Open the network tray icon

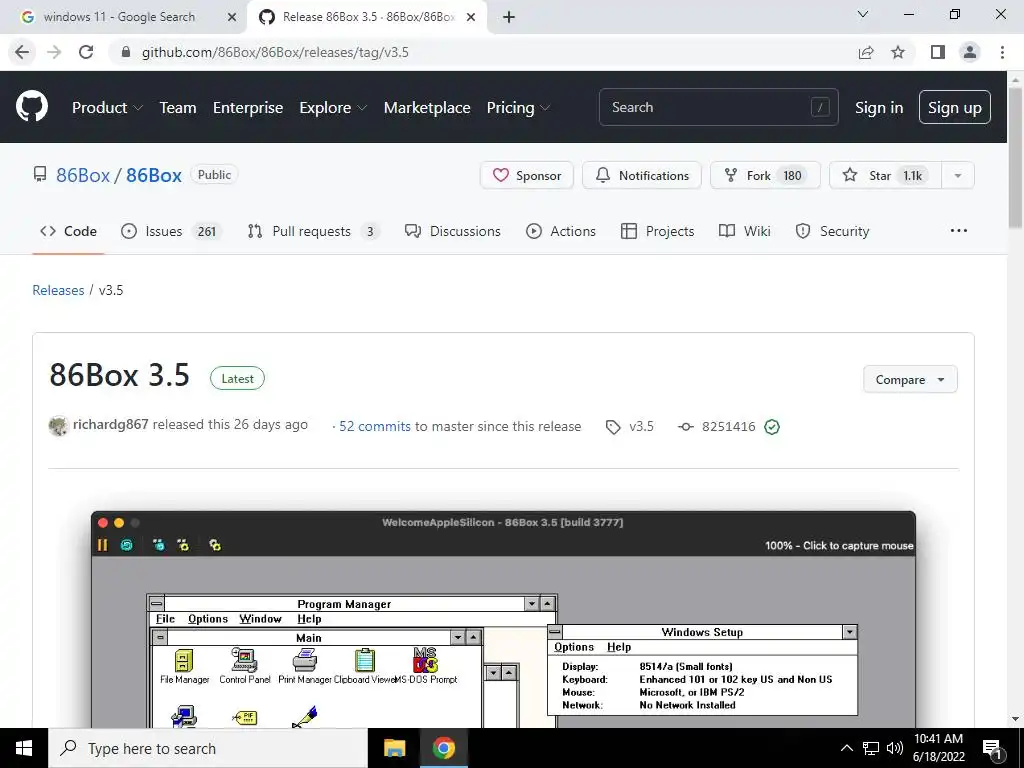(x=871, y=748)
